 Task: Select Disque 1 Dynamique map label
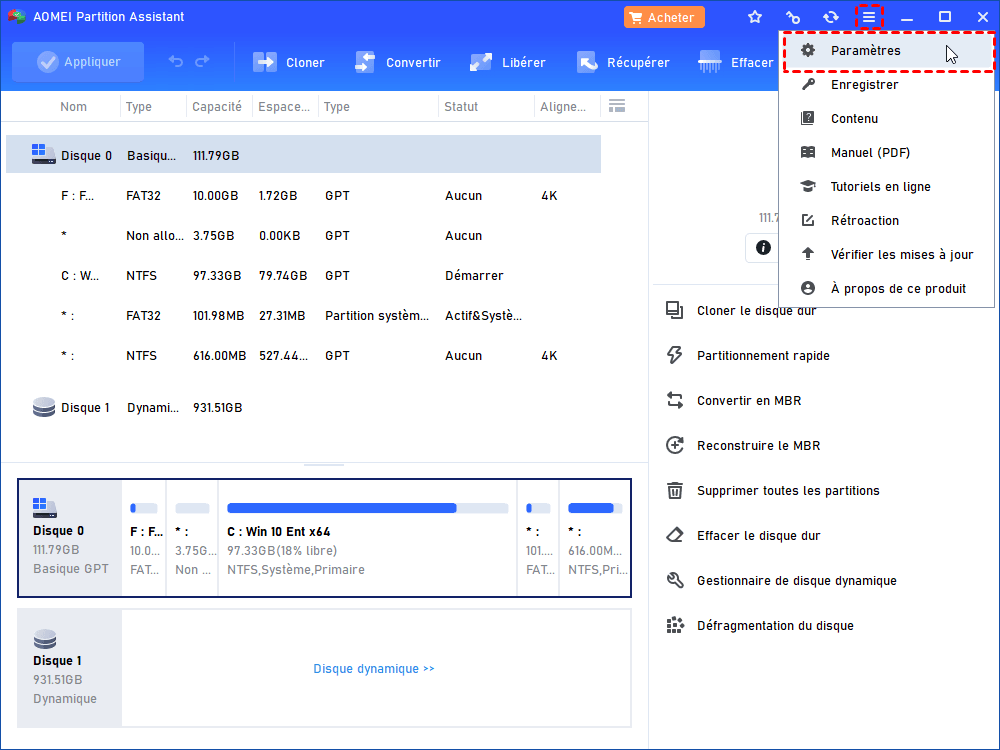(70, 668)
